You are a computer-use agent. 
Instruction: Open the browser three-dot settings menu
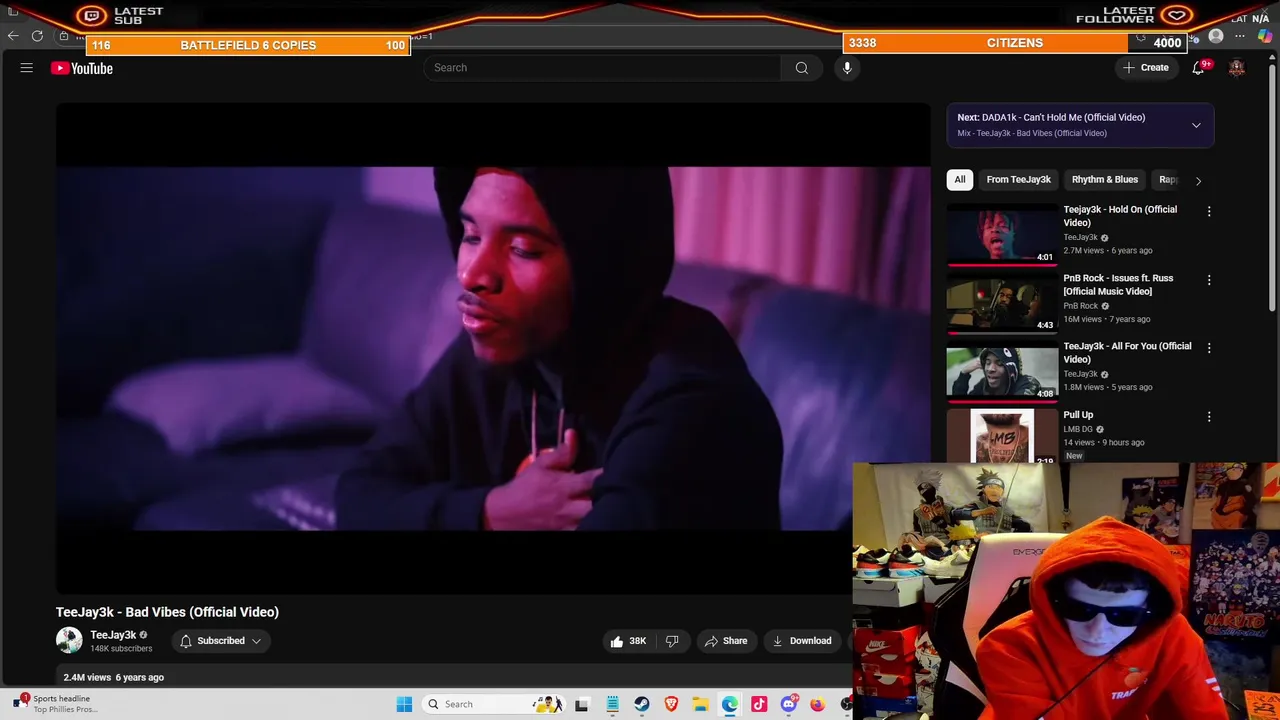coord(1240,36)
